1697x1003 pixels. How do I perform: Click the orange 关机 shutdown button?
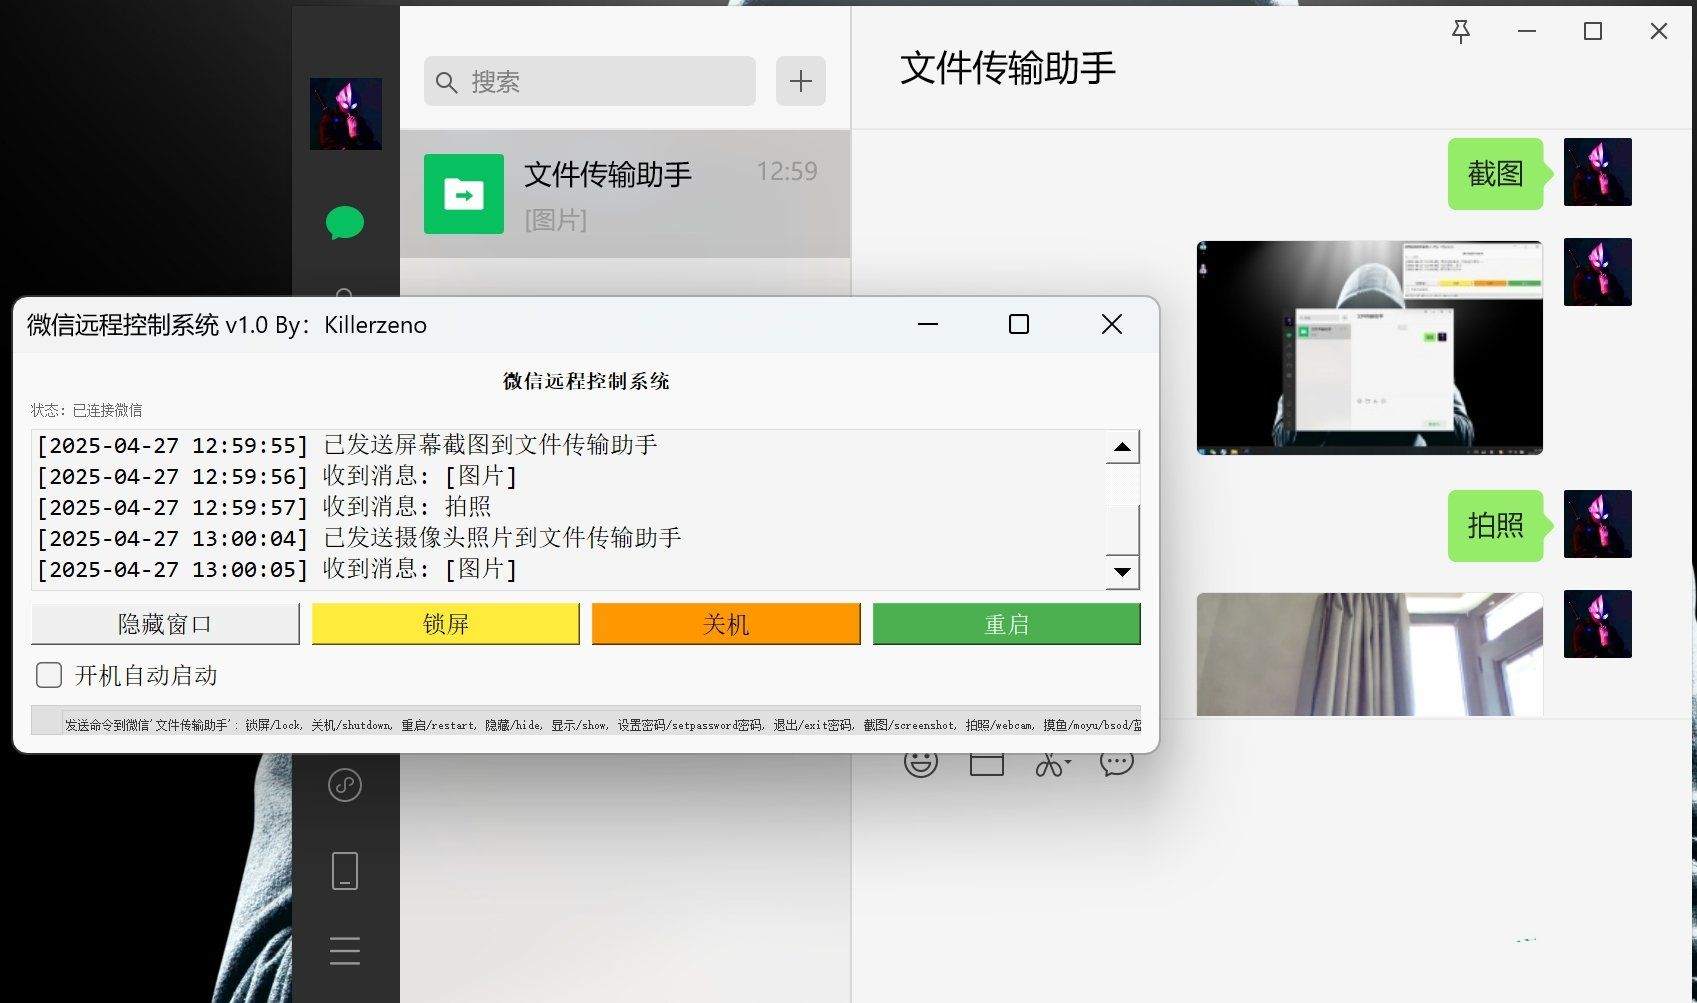click(x=725, y=623)
